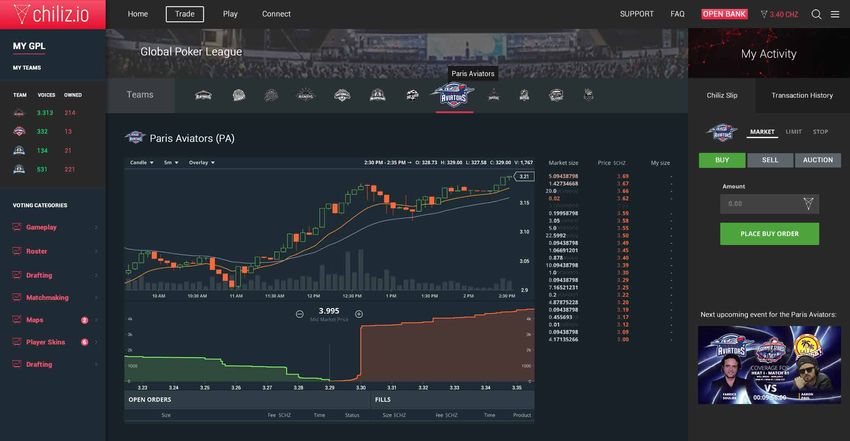Click the chiliz.io logo

52,14
